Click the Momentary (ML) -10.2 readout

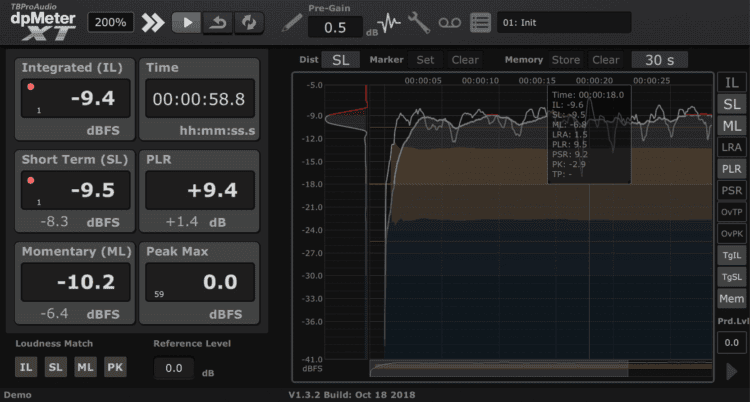pos(75,281)
